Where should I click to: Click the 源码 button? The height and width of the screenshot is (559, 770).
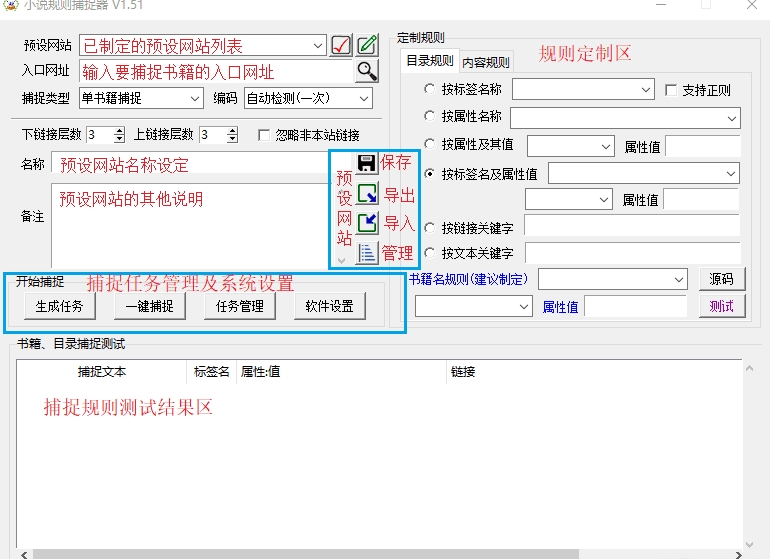pyautogui.click(x=721, y=279)
